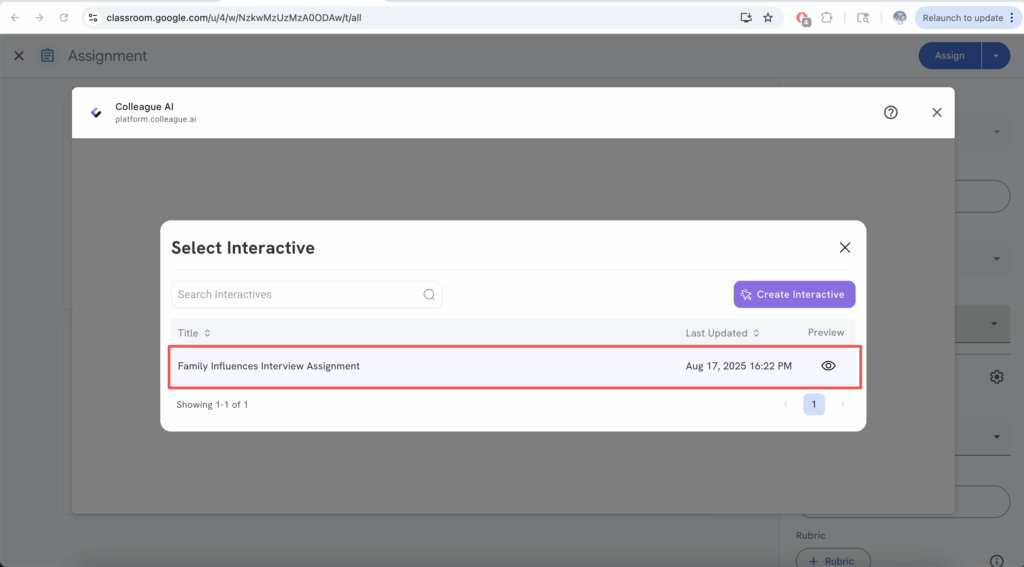Go to page 1 in pagination
This screenshot has height=567, width=1024.
click(813, 405)
